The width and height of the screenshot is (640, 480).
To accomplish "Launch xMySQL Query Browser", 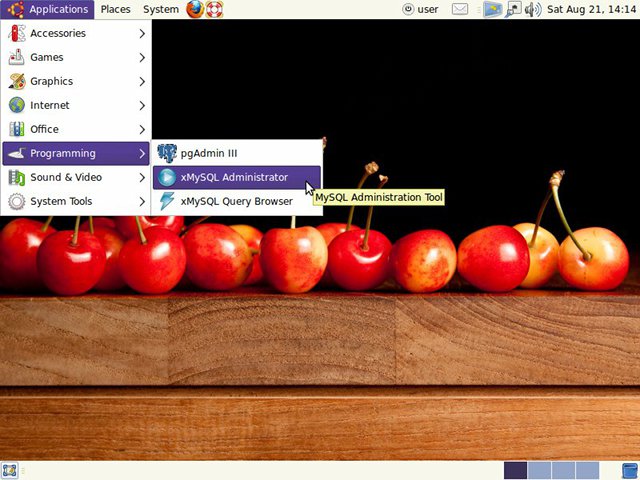I will click(237, 201).
